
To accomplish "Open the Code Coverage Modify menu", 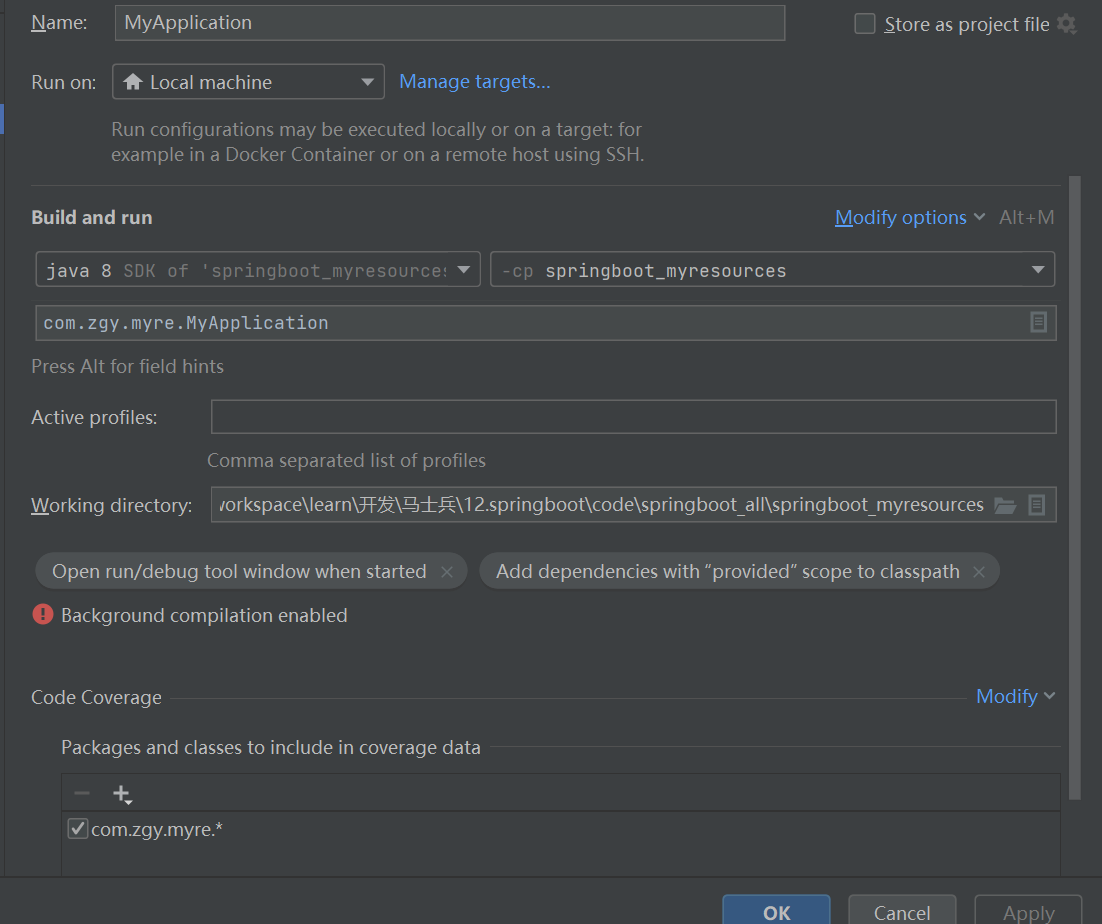I will [1015, 696].
